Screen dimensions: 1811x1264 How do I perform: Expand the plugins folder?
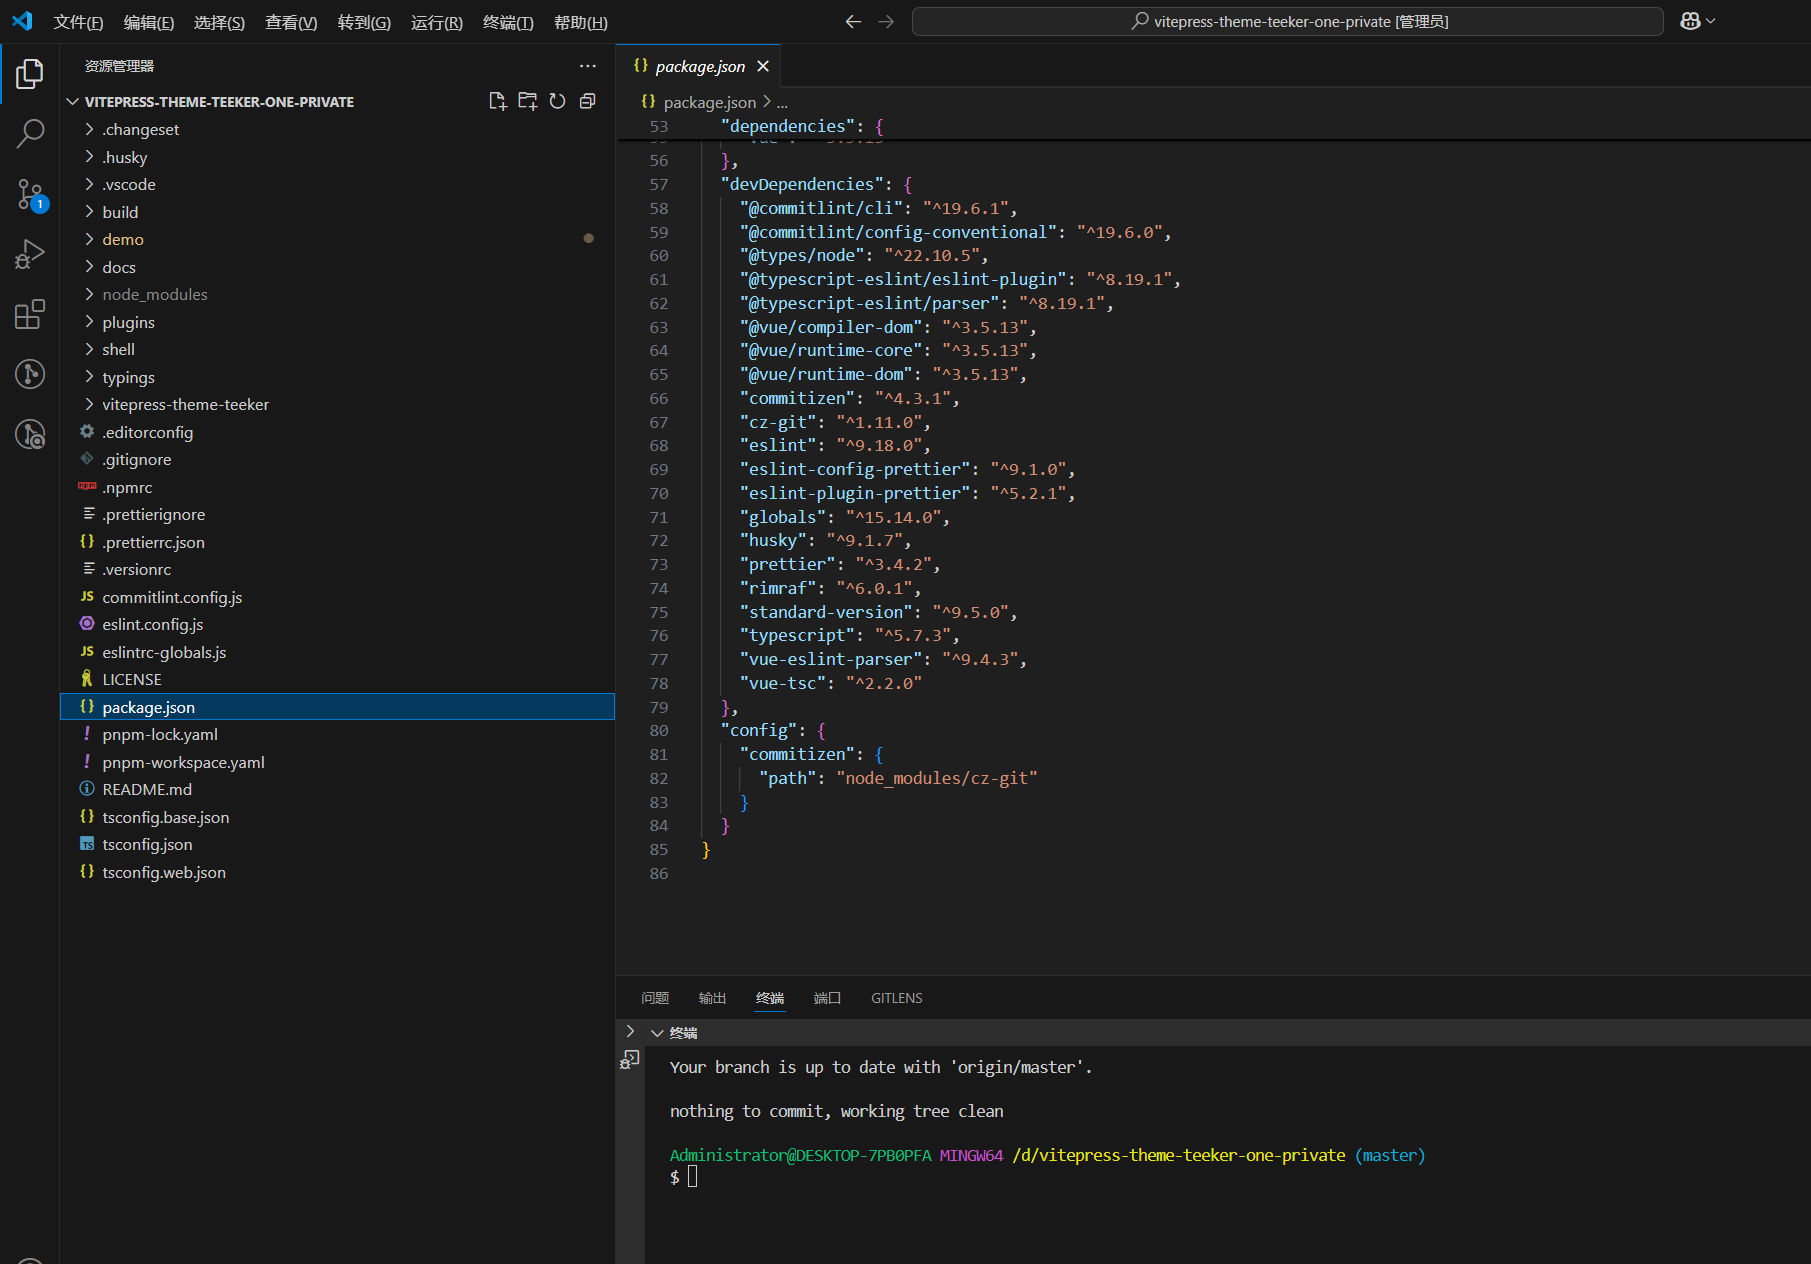[x=128, y=322]
